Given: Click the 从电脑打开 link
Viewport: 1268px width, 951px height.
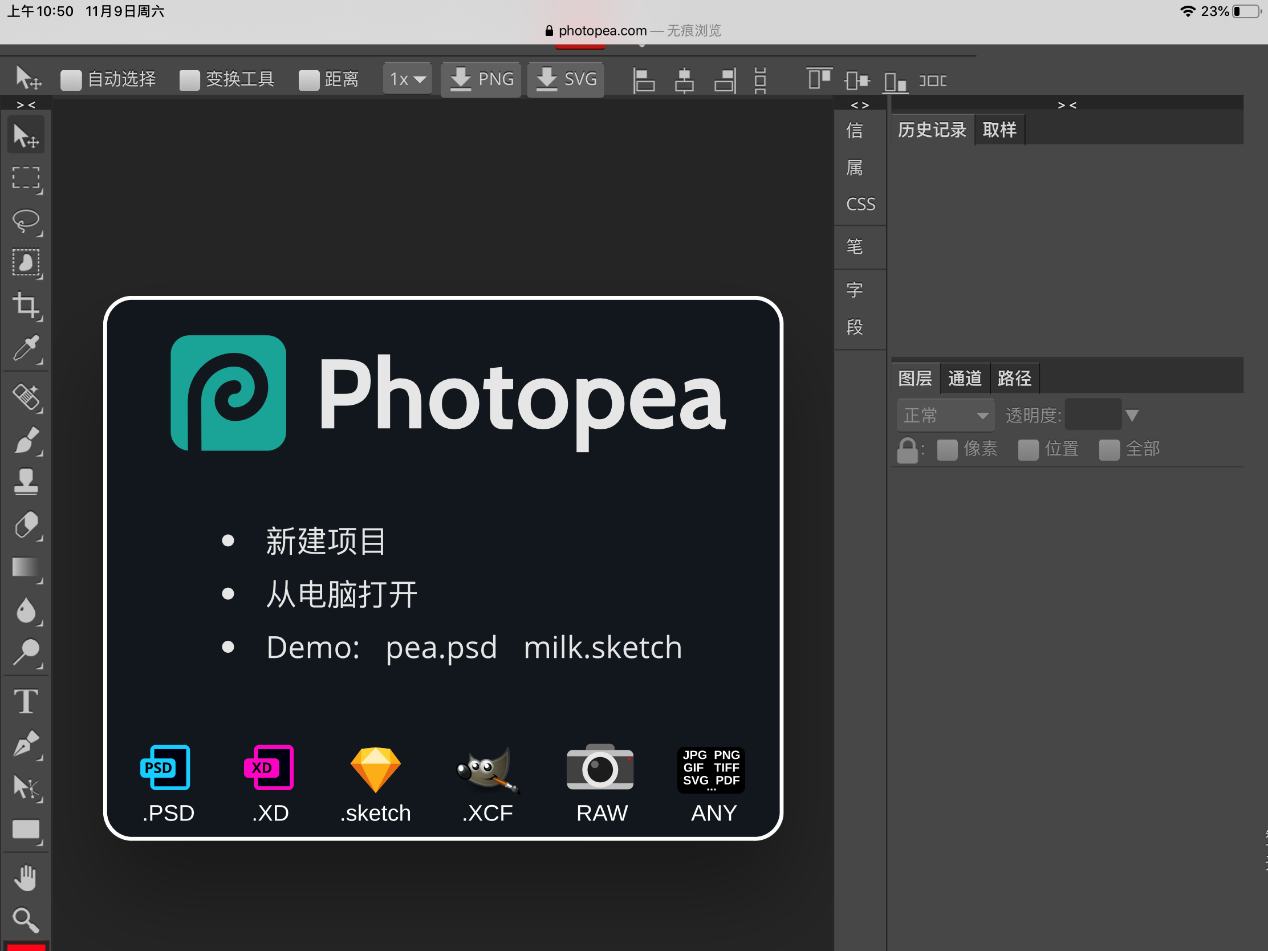Looking at the screenshot, I should click(x=341, y=595).
